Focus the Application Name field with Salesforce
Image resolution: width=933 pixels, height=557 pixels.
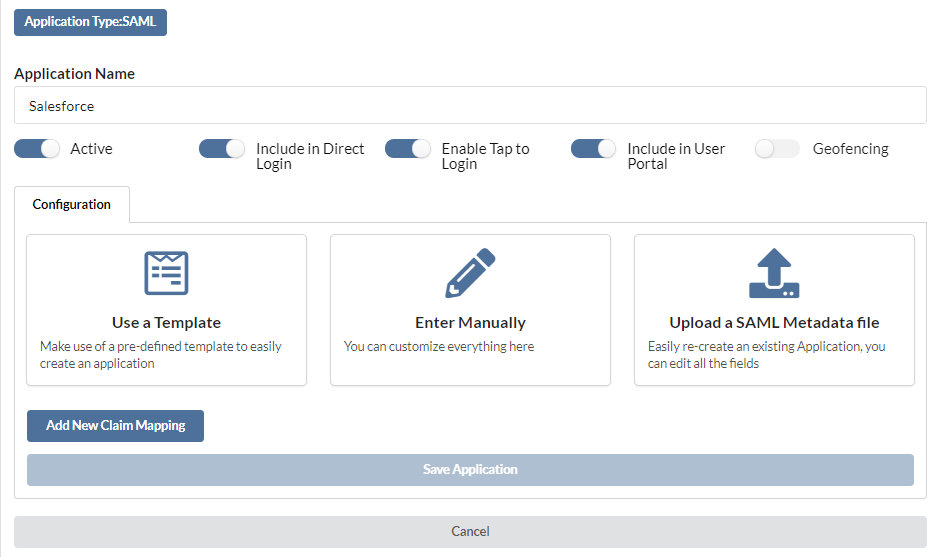tap(470, 105)
